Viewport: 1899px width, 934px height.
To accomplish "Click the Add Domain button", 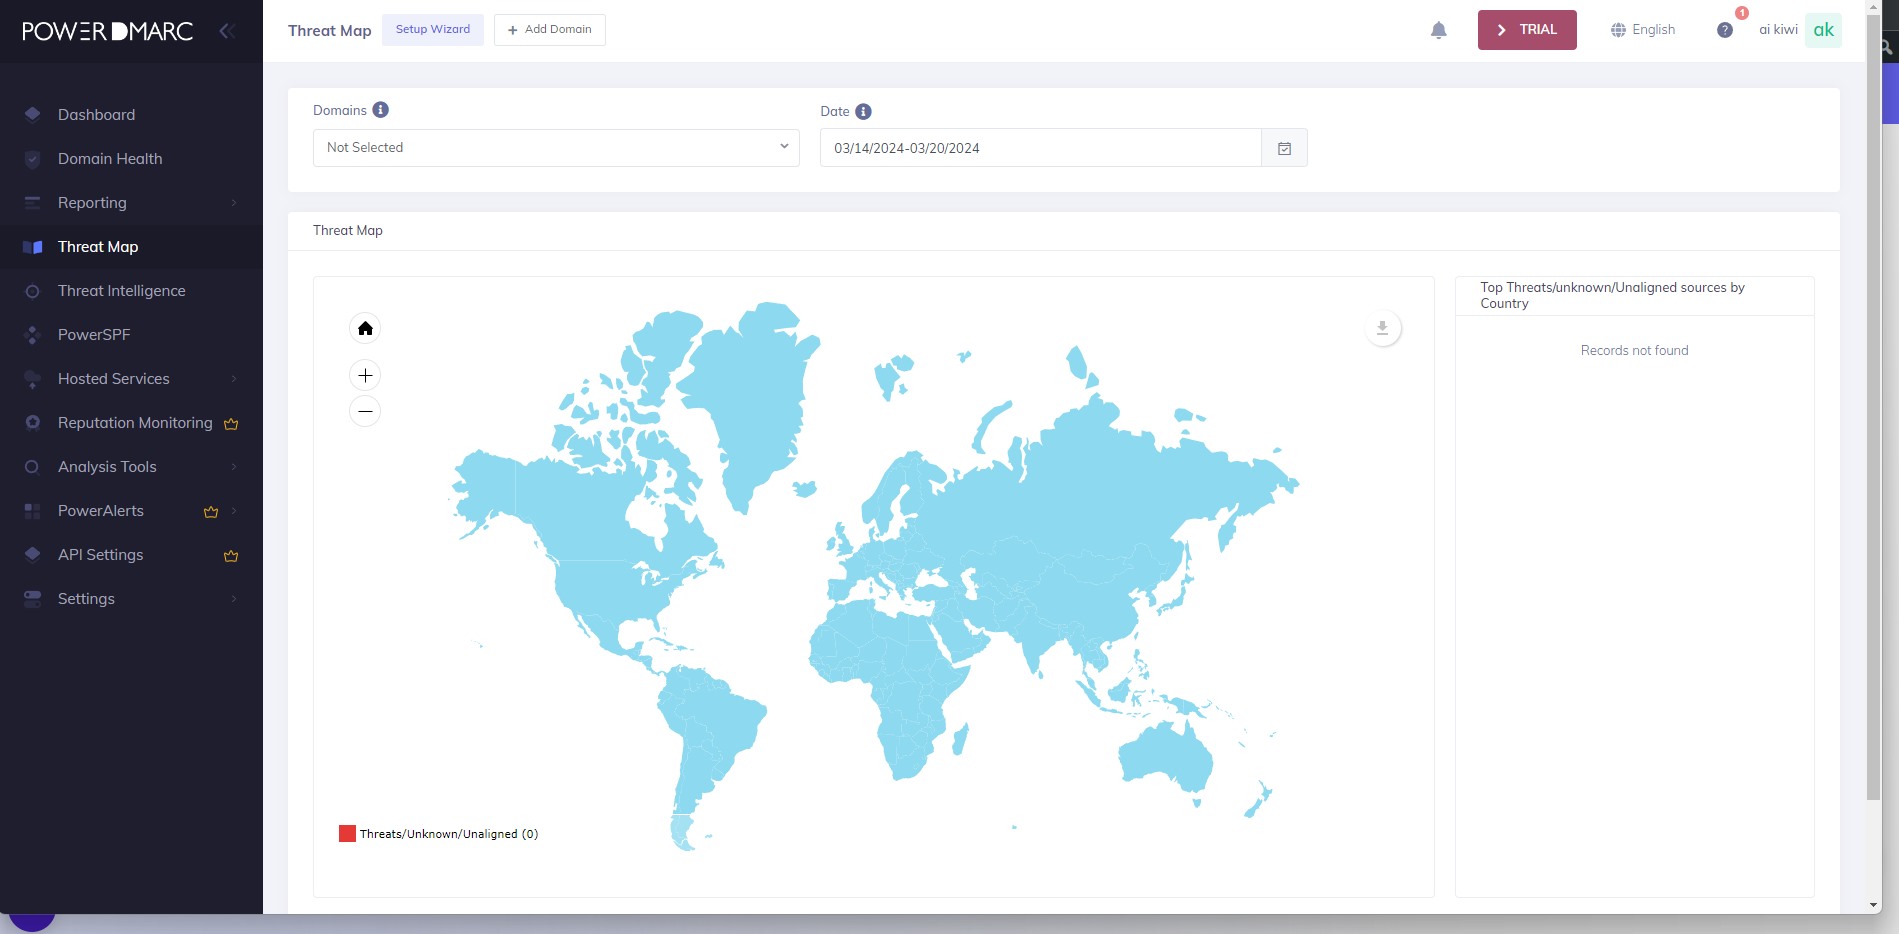I will click(x=550, y=30).
